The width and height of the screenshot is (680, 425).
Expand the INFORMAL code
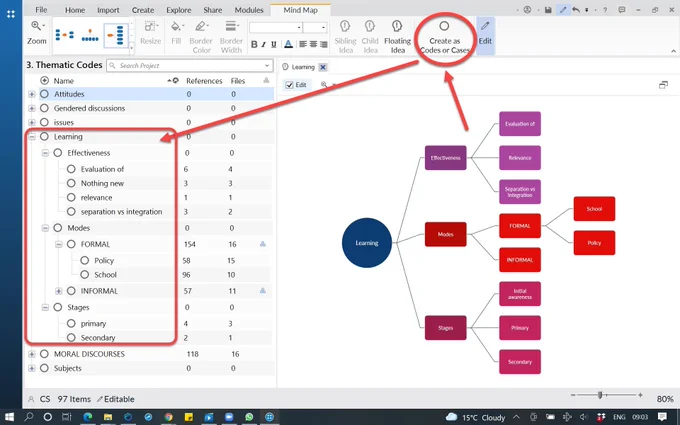pyautogui.click(x=59, y=291)
